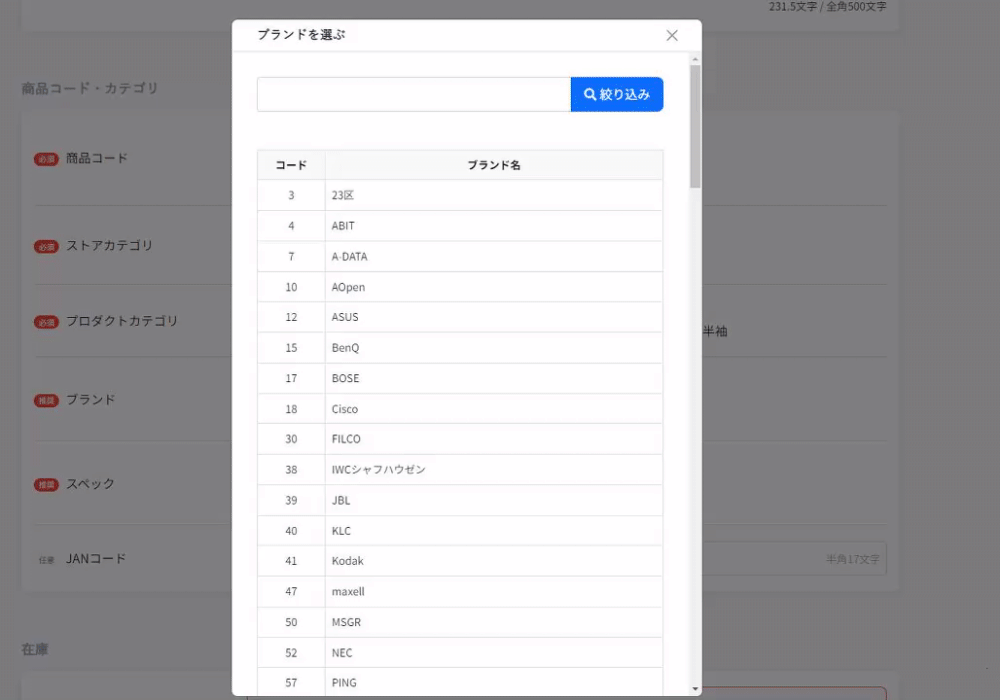Click code 38 cell
This screenshot has width=1000, height=700.
[x=291, y=469]
